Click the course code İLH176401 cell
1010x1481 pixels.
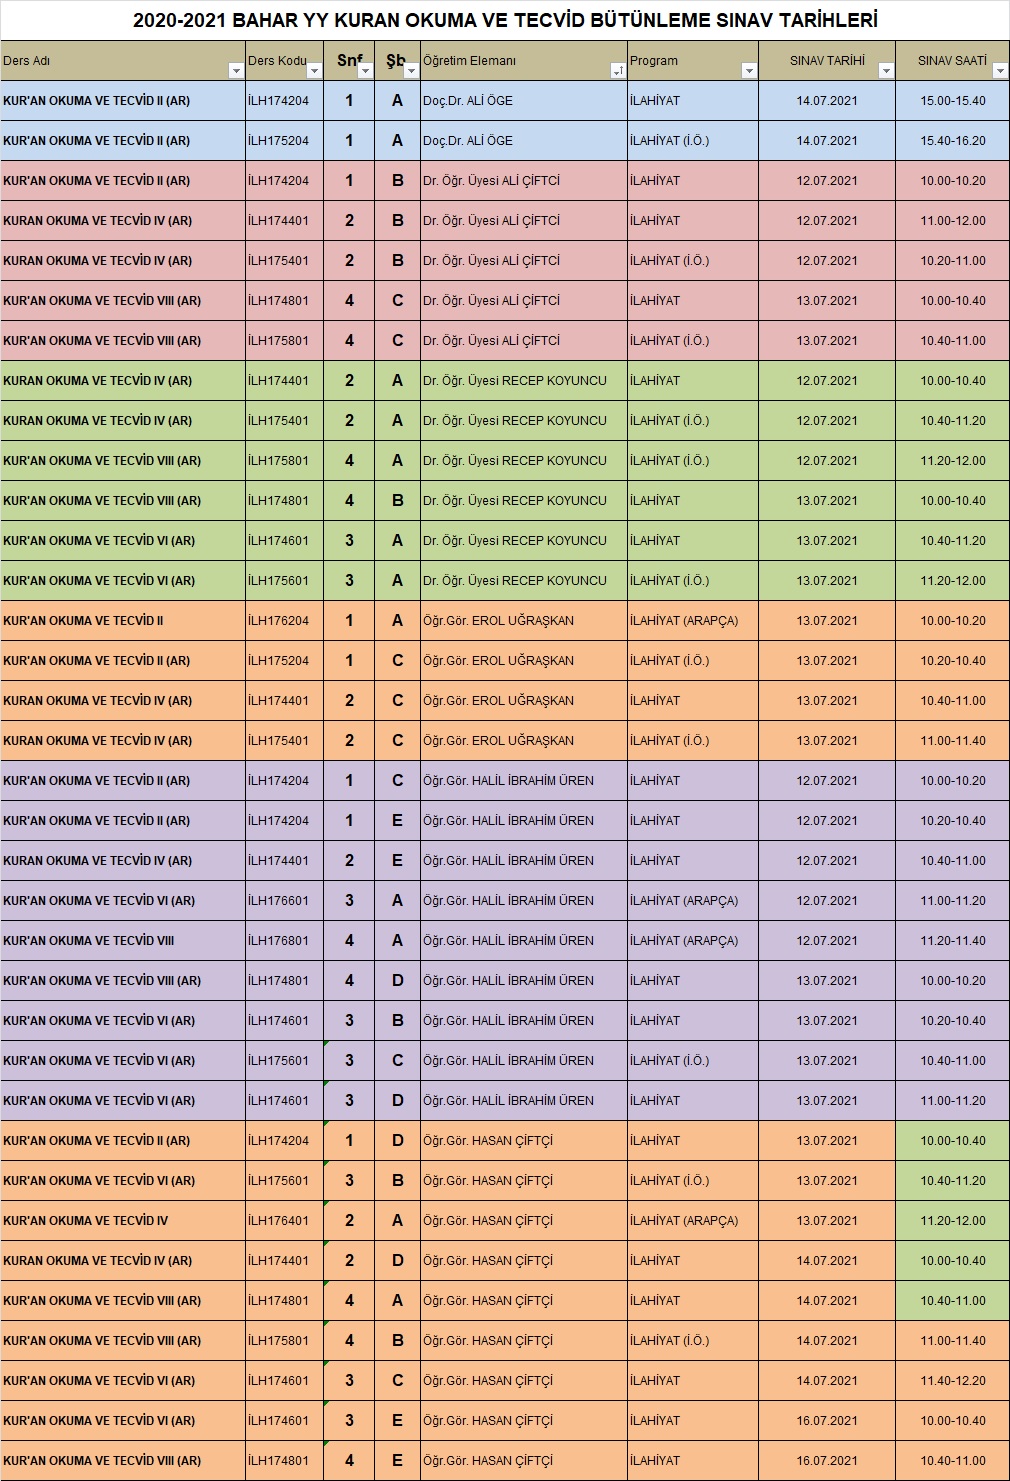coord(284,1221)
